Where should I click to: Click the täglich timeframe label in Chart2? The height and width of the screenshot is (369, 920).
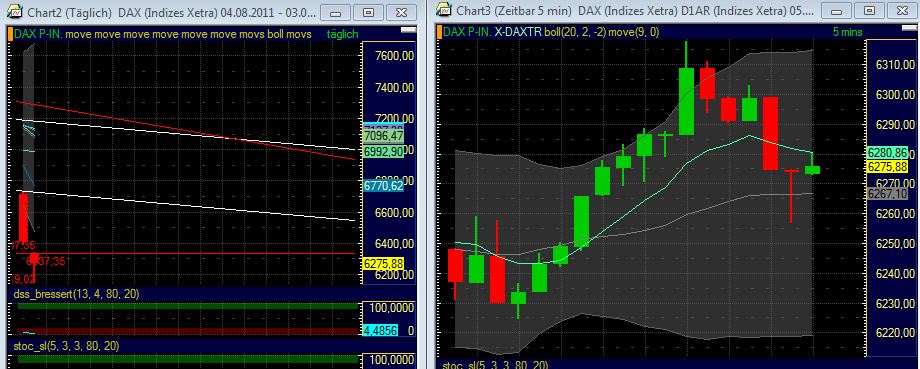[342, 35]
